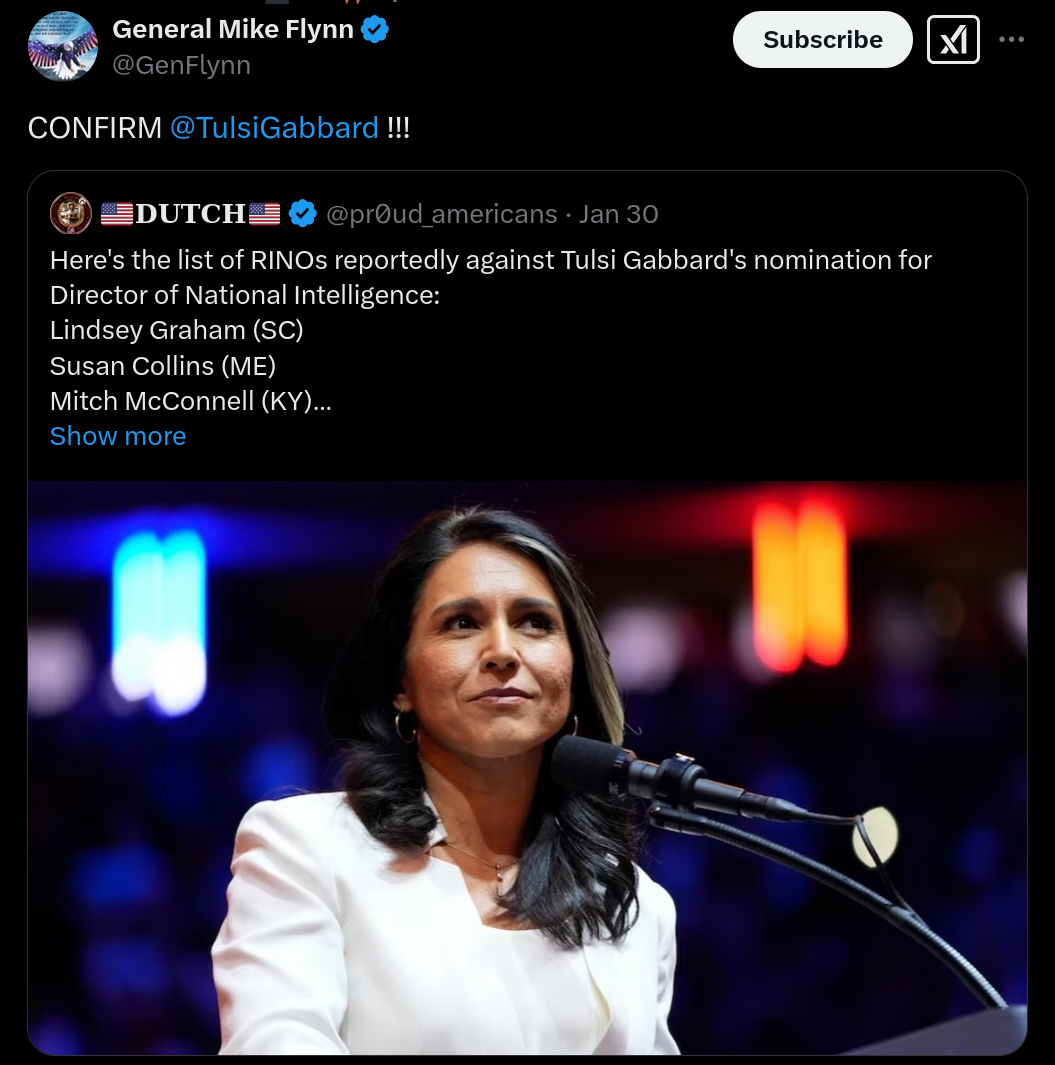The image size is (1055, 1065).
Task: Click the flag emoji before DUTCH
Action: click(117, 214)
